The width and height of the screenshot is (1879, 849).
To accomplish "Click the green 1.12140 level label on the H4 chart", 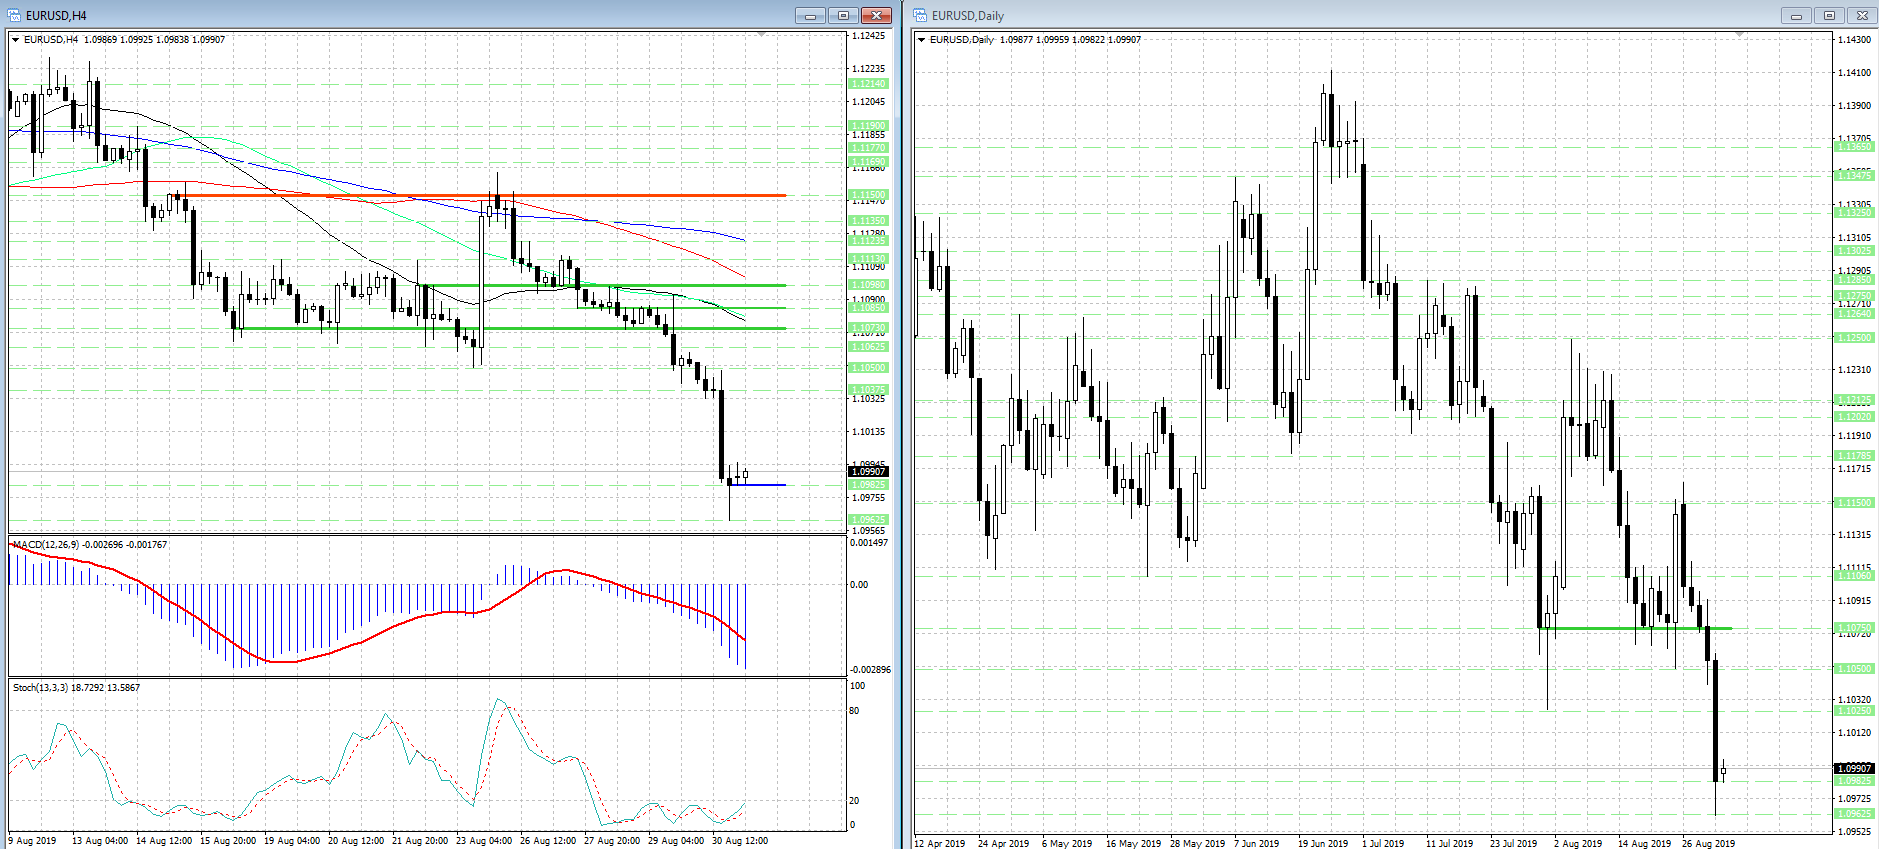I will tap(868, 84).
